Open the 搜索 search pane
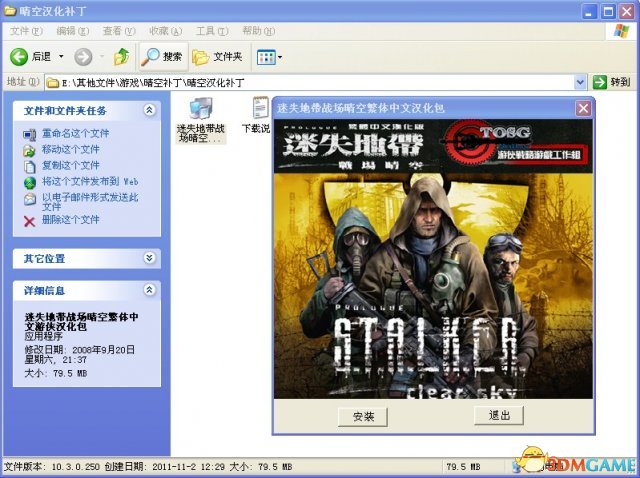This screenshot has height=478, width=640. [x=162, y=57]
